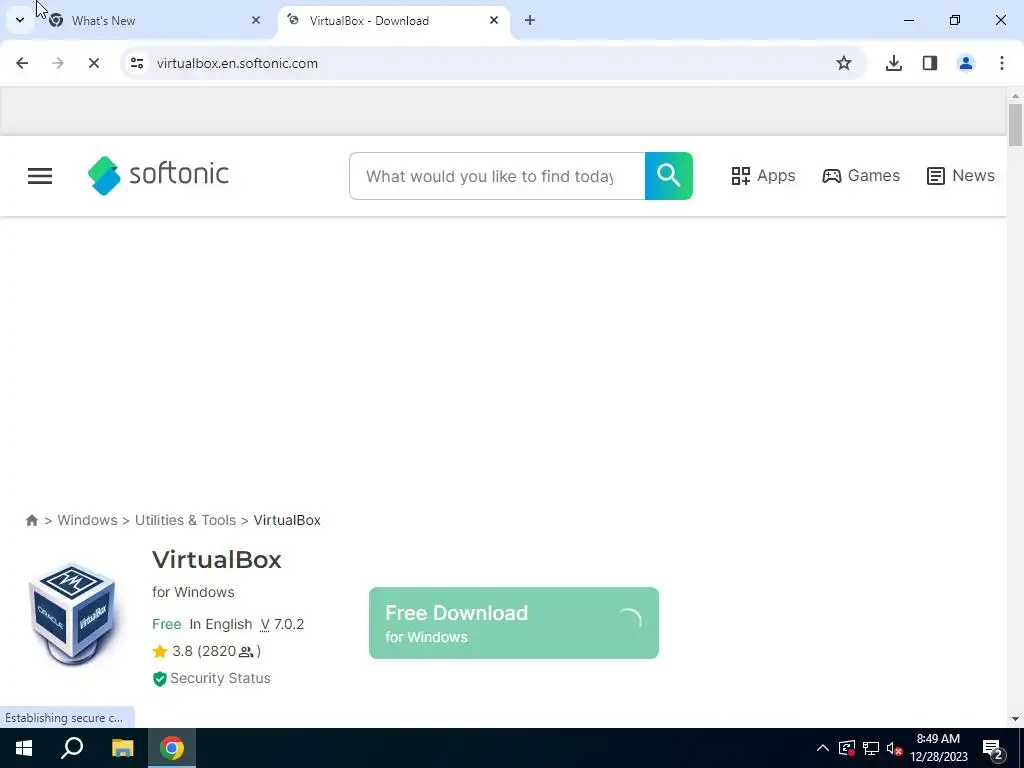The height and width of the screenshot is (768, 1024).
Task: Click the address bar URL
Action: pyautogui.click(x=237, y=63)
